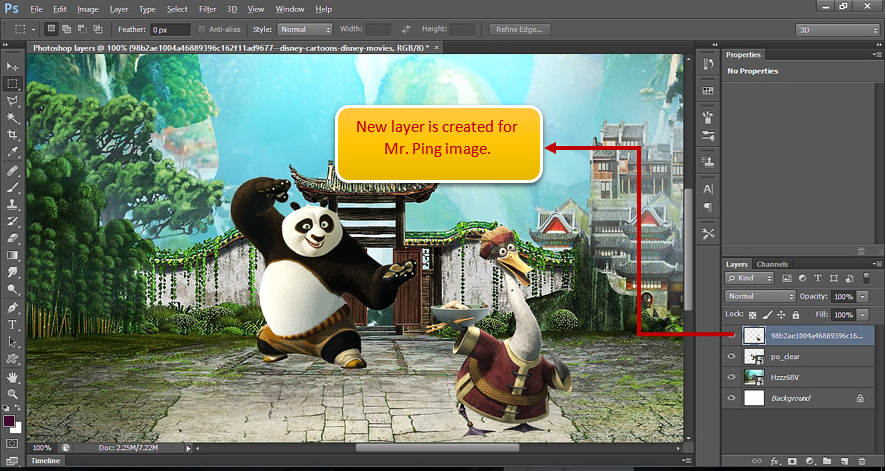
Task: Select the Magic Wand tool
Action: point(12,117)
